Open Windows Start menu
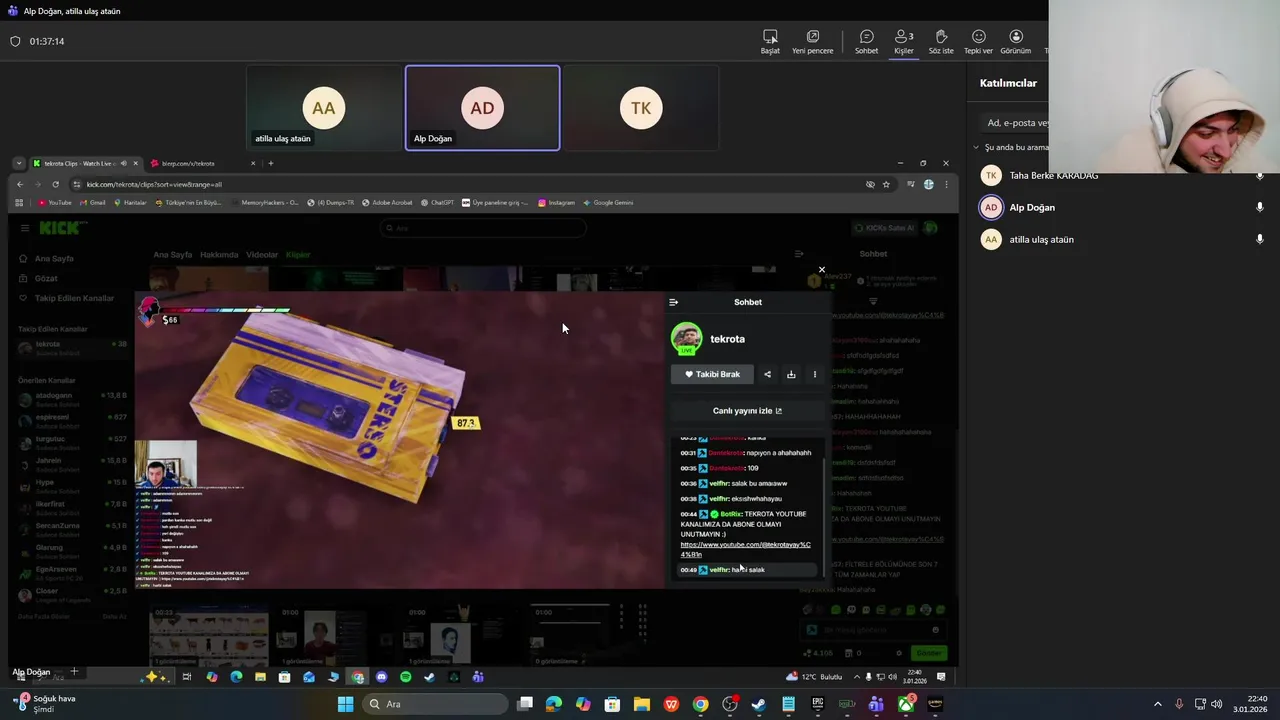Viewport: 1280px width, 720px height. tap(345, 704)
